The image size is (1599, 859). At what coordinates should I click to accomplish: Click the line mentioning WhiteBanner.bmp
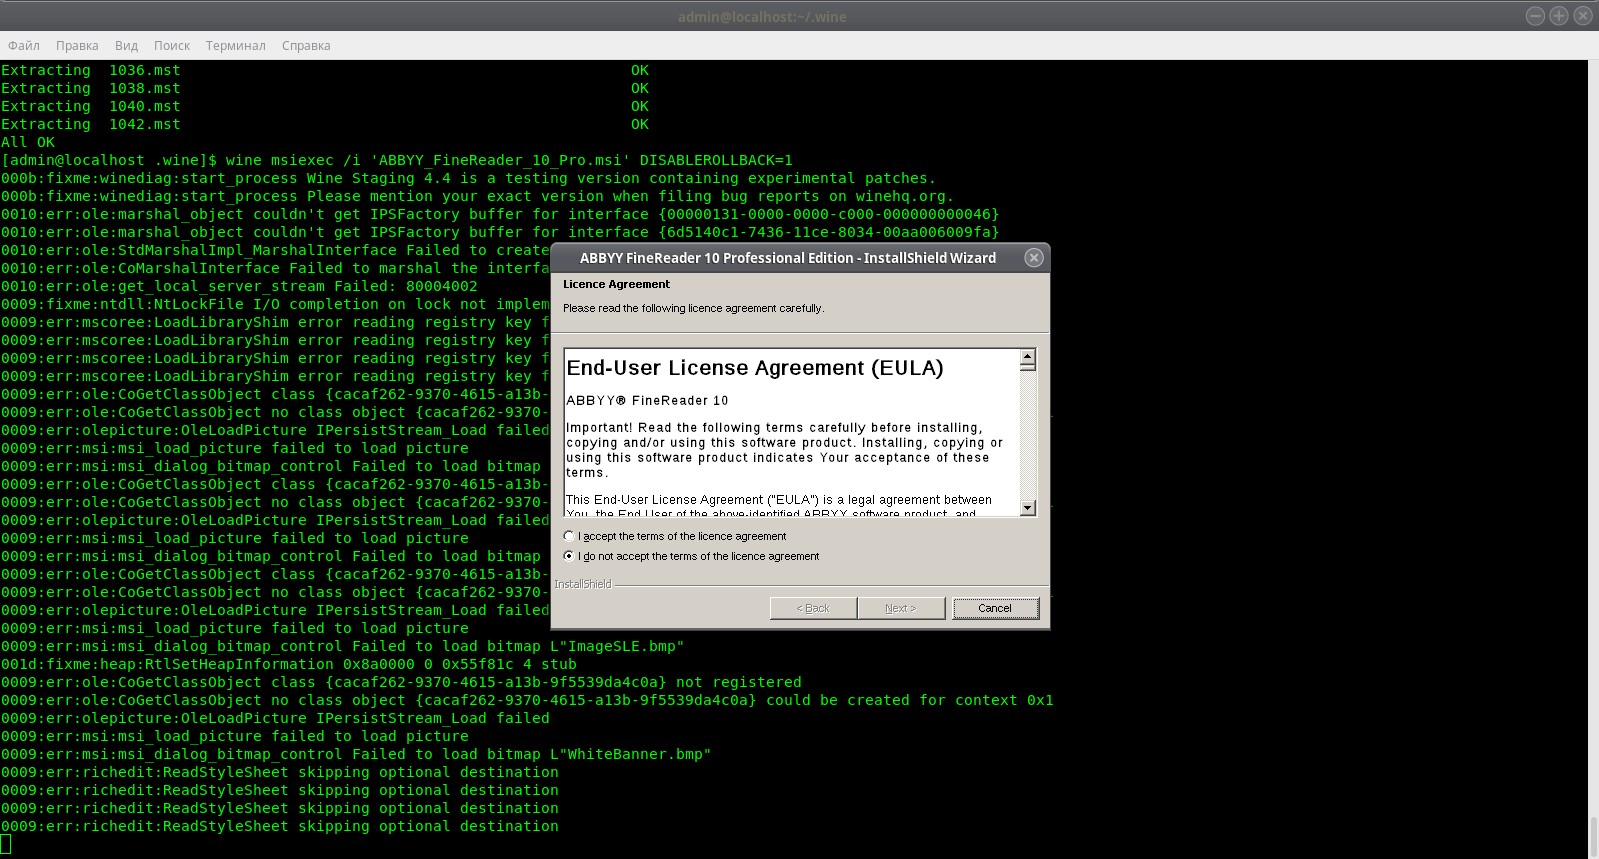click(x=356, y=754)
